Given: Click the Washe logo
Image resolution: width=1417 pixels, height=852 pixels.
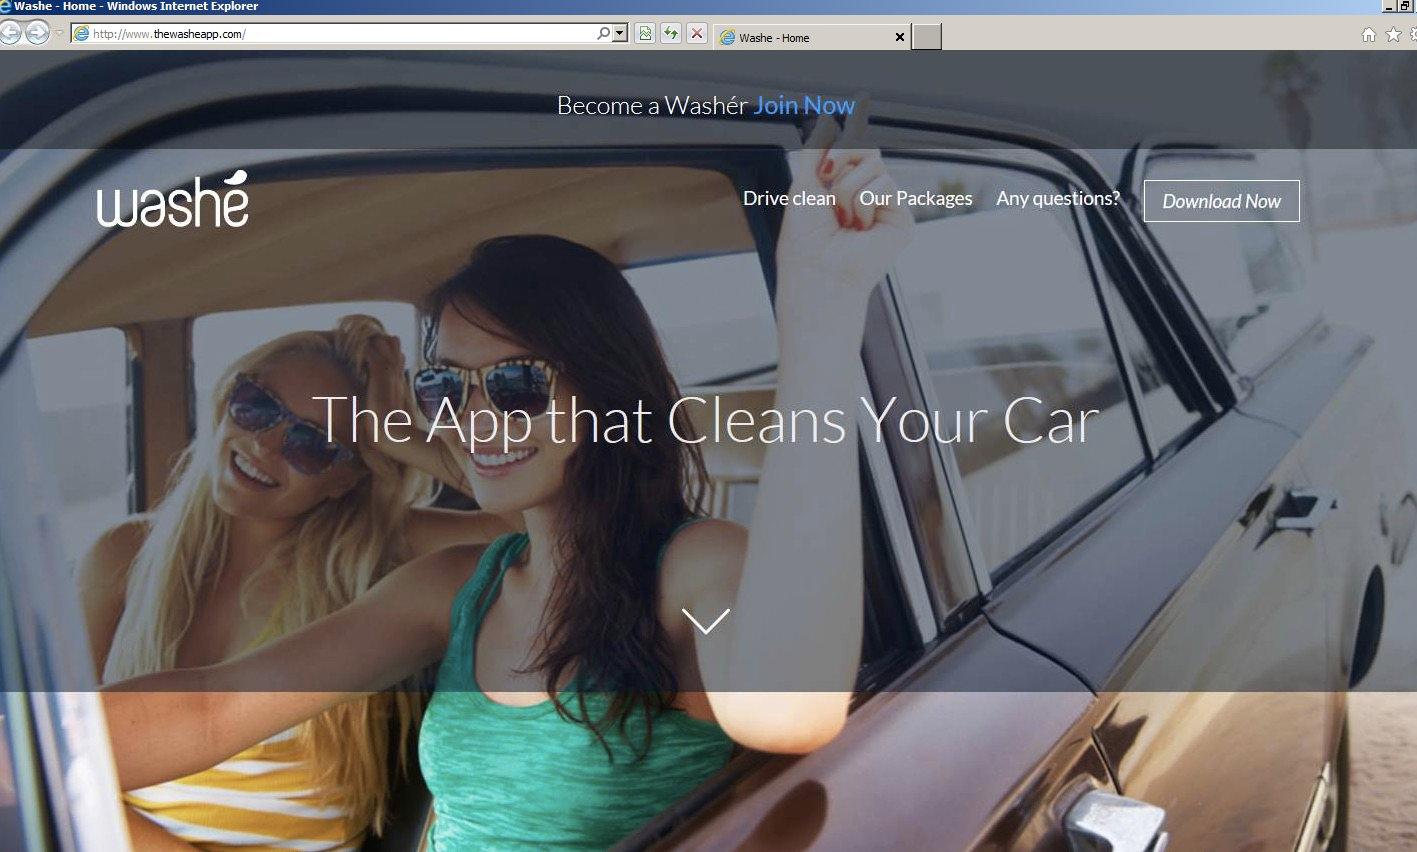Looking at the screenshot, I should pyautogui.click(x=173, y=200).
